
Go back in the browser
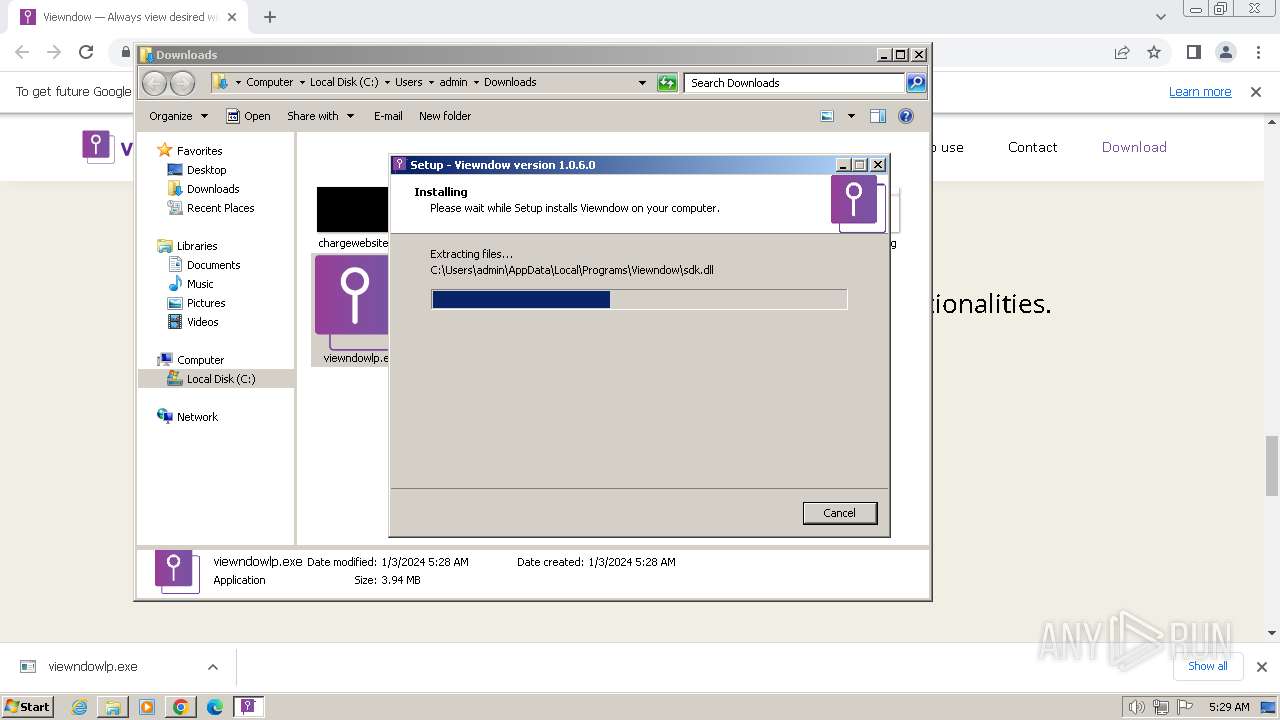click(x=22, y=52)
